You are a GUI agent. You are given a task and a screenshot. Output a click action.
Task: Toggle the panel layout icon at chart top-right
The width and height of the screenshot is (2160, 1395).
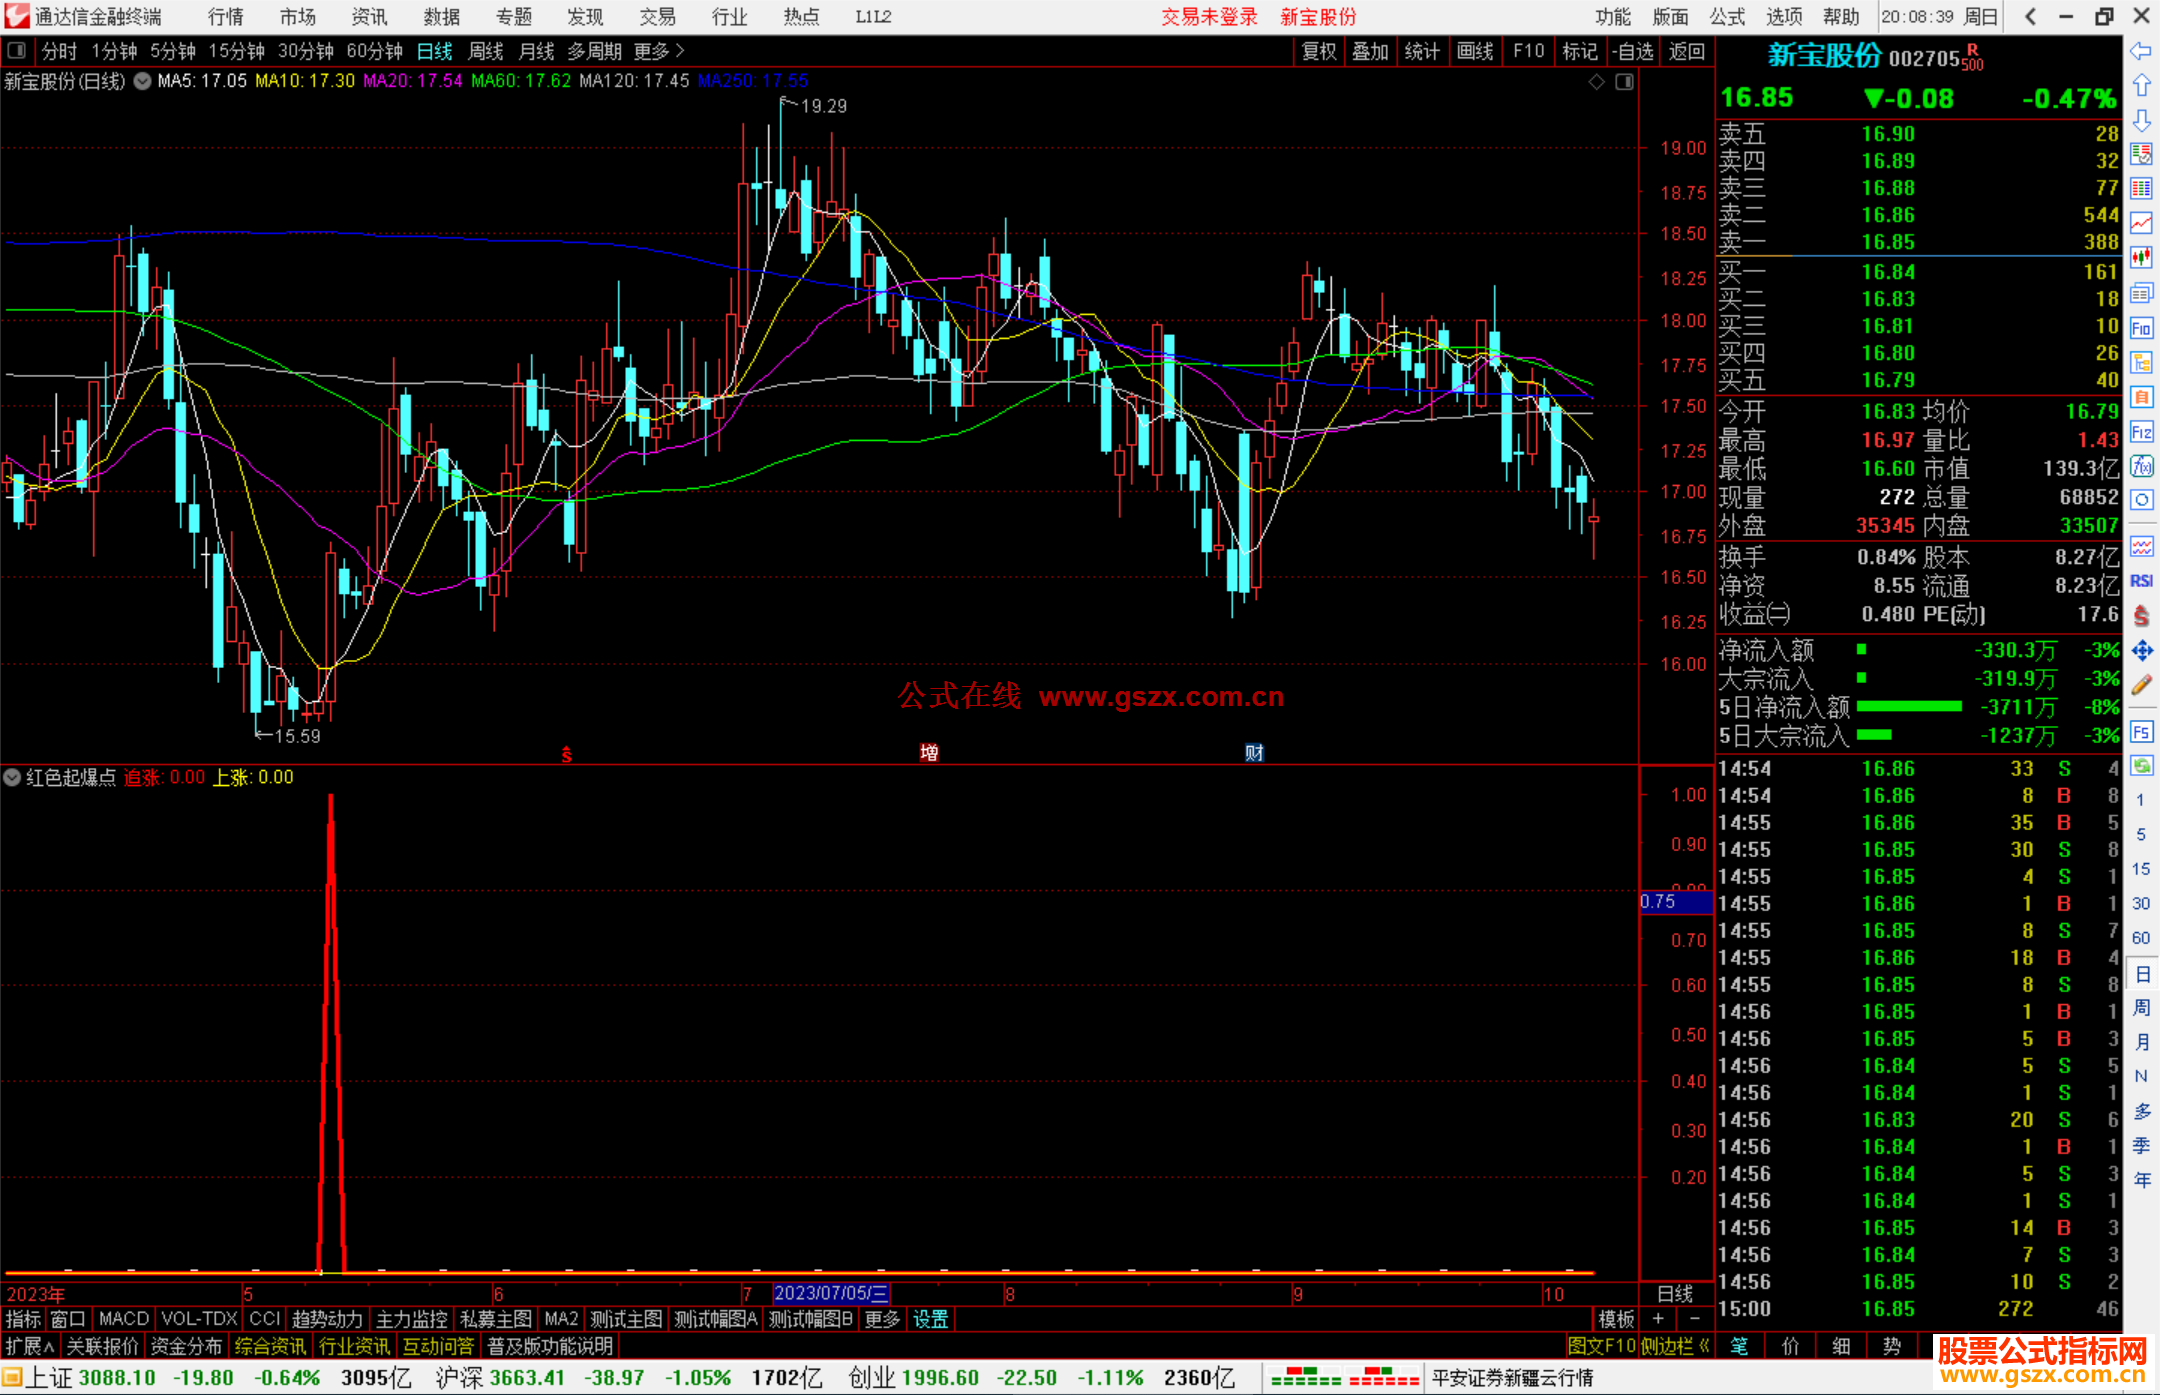point(1624,82)
